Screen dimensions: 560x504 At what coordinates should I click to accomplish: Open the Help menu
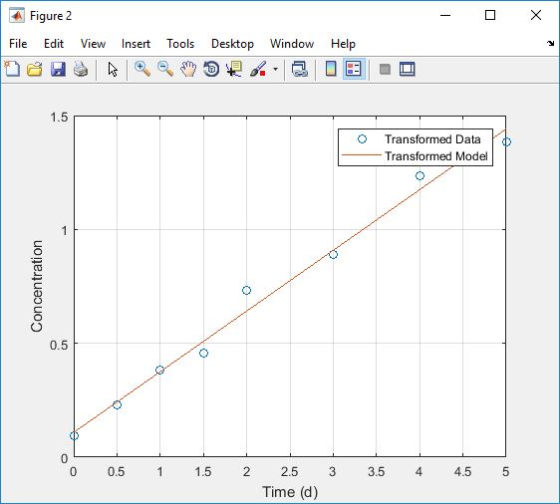pyautogui.click(x=343, y=44)
